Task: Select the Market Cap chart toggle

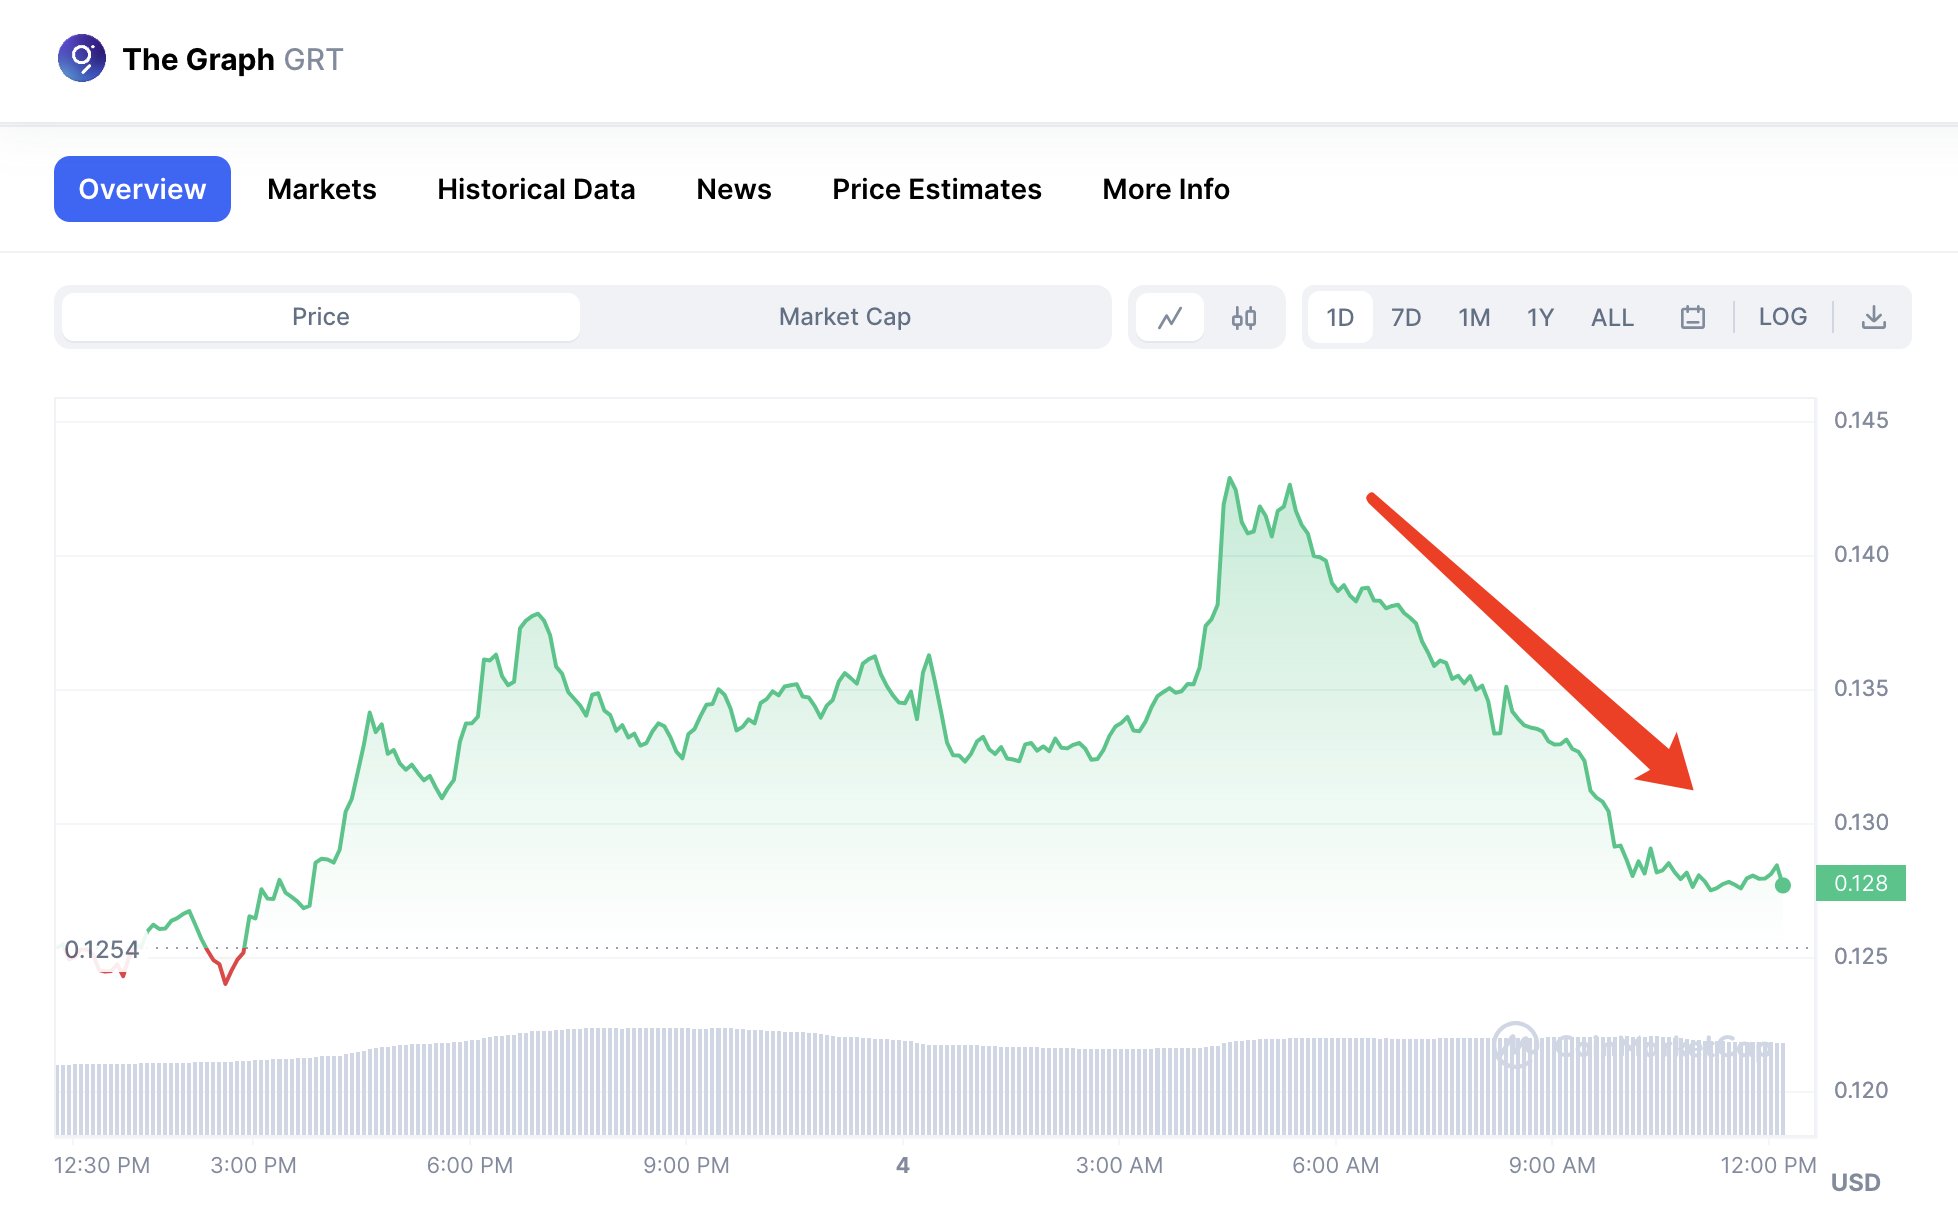Action: click(844, 317)
